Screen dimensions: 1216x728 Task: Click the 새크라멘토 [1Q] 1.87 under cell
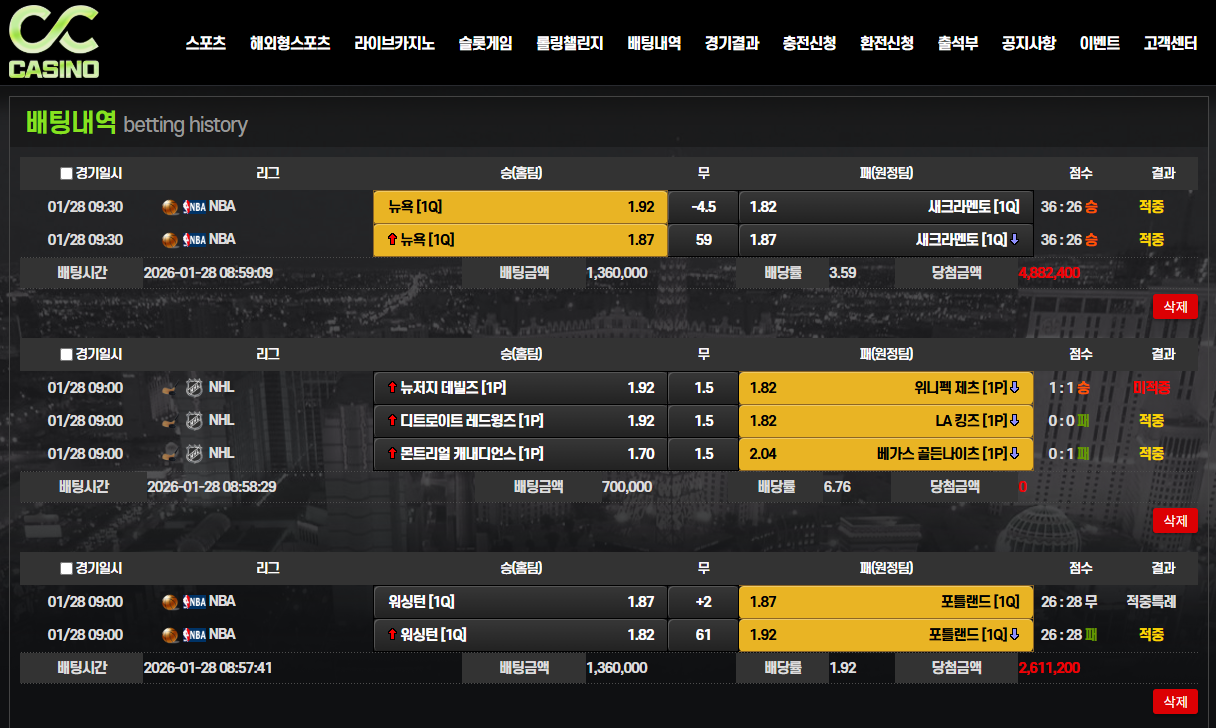886,240
